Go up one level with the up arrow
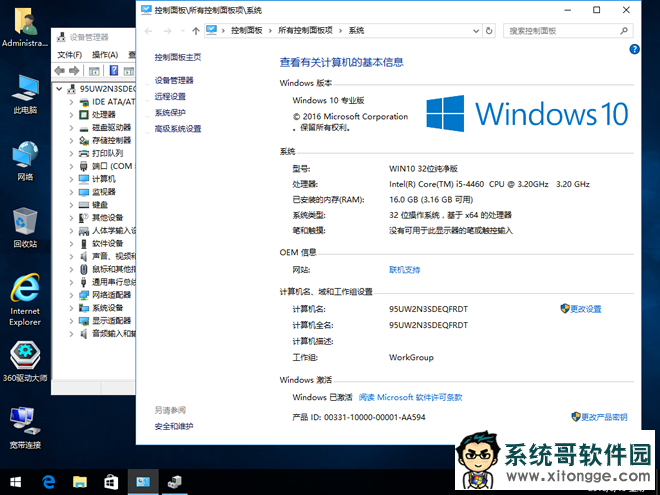The height and width of the screenshot is (495, 660). 196,31
